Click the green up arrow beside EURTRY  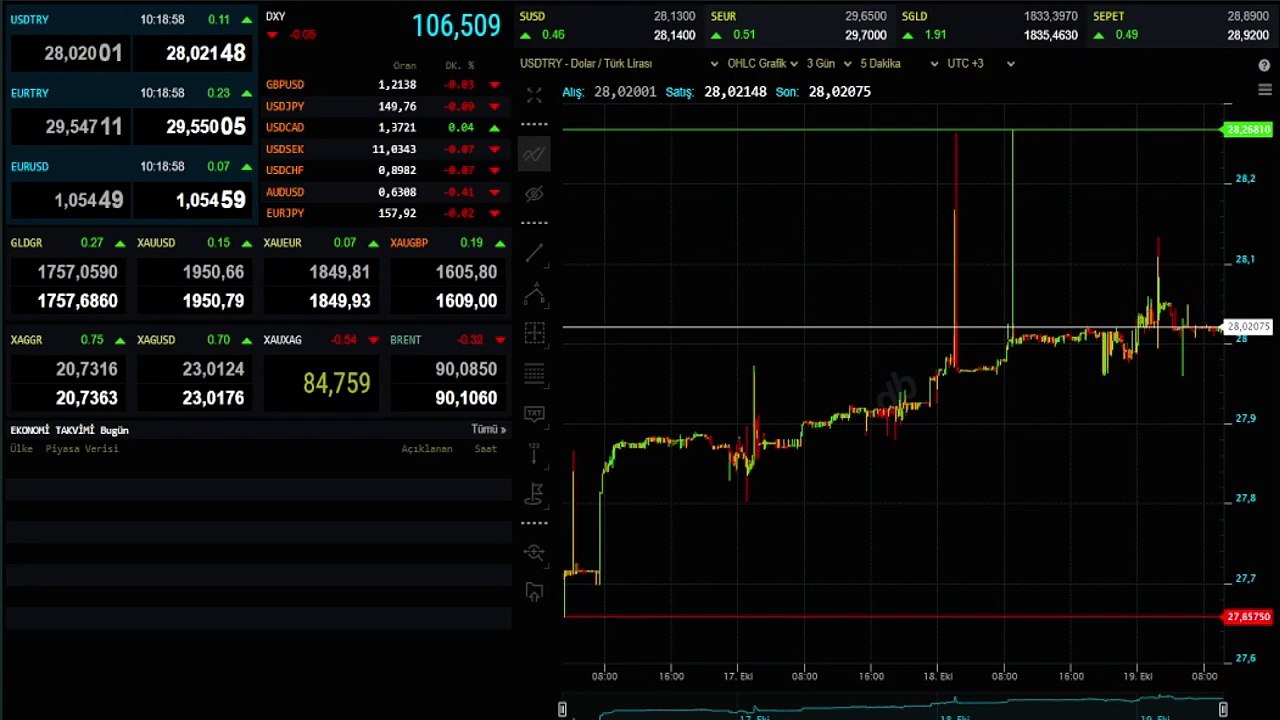coord(247,93)
